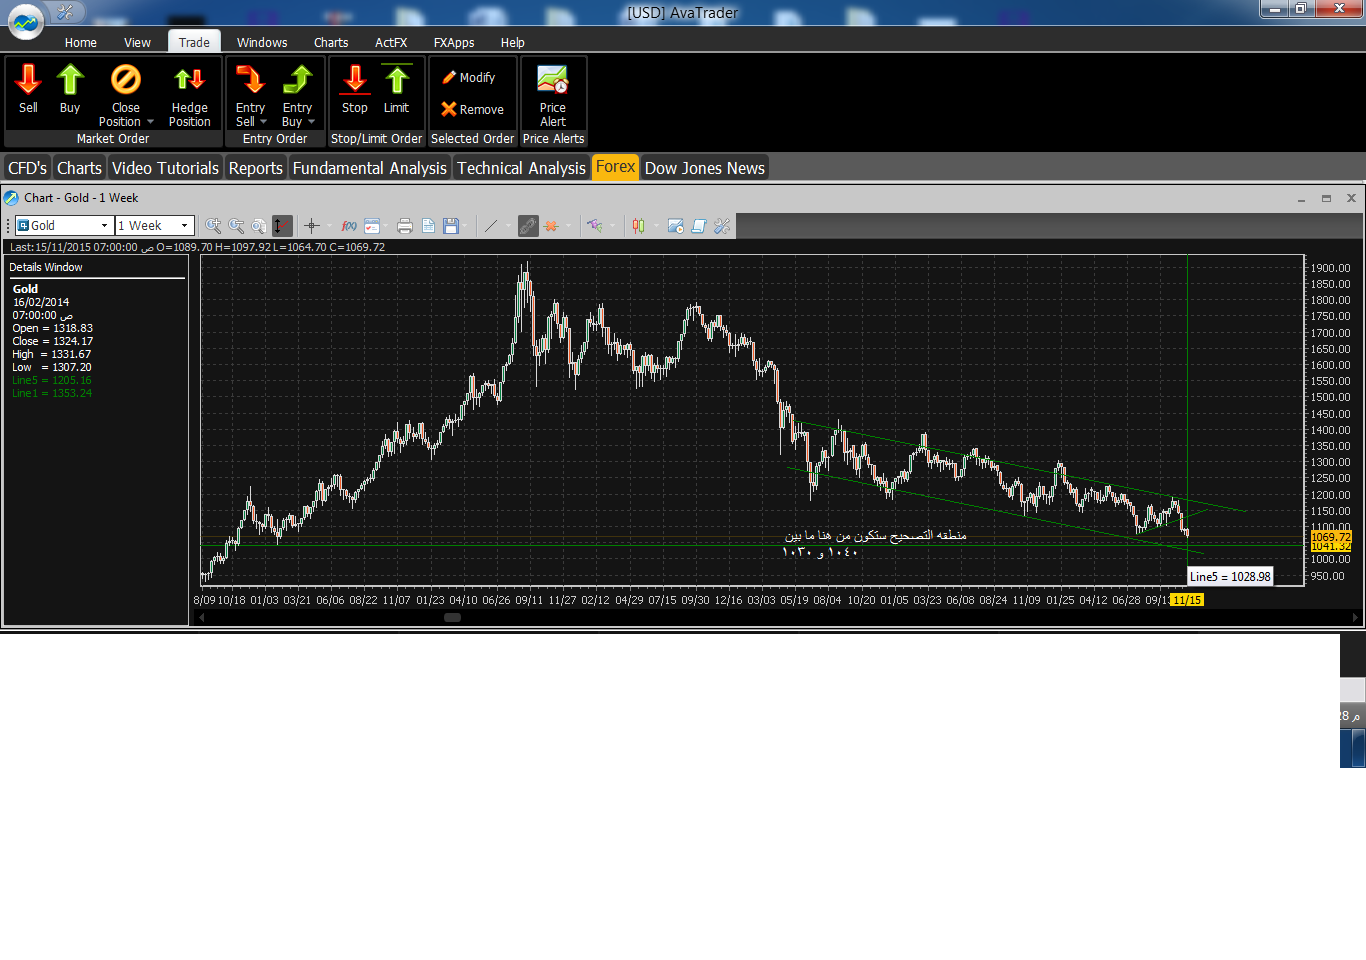Click the green Buy arrow button

(x=70, y=80)
